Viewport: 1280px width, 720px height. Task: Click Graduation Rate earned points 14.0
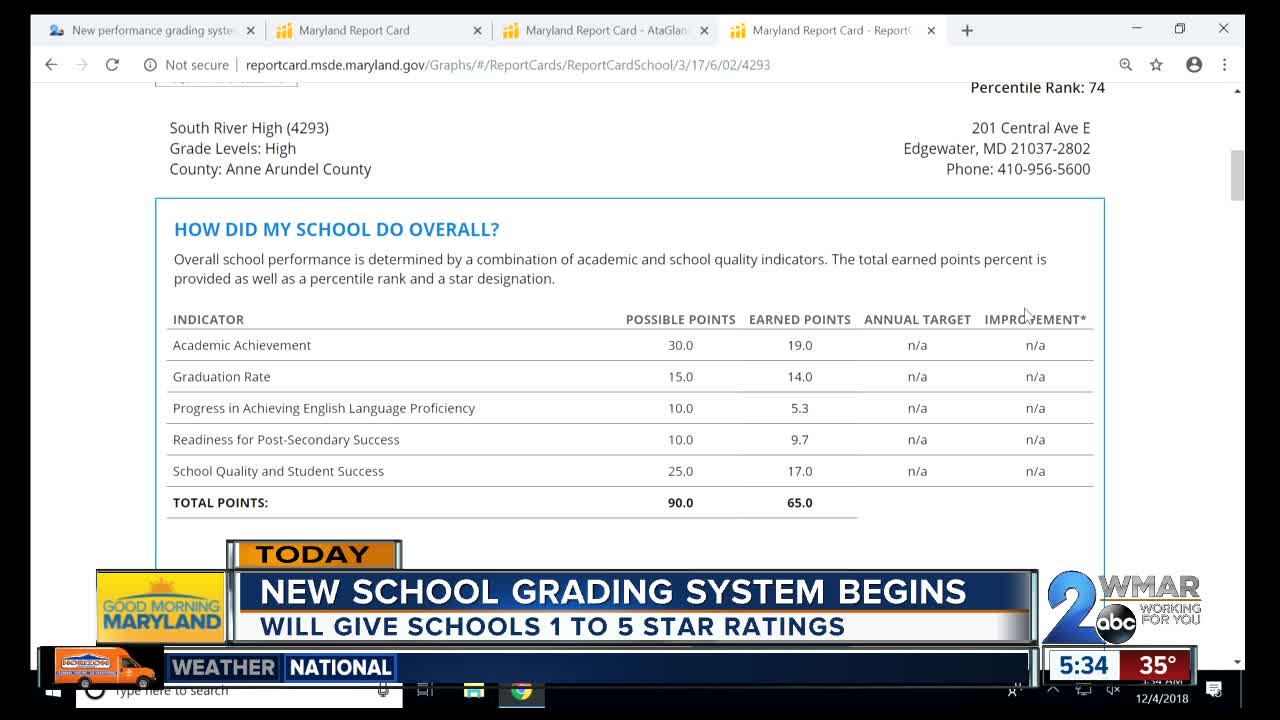click(x=800, y=376)
